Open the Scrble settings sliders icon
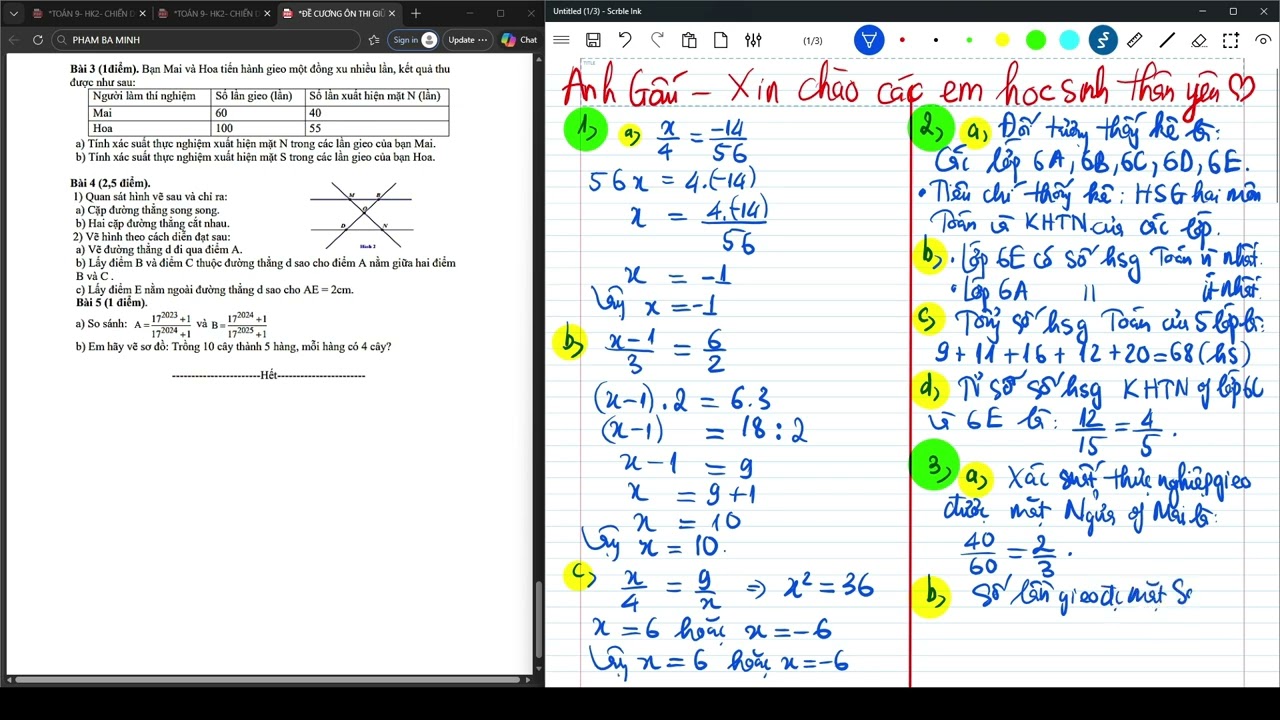Viewport: 1280px width, 720px height. [x=753, y=40]
